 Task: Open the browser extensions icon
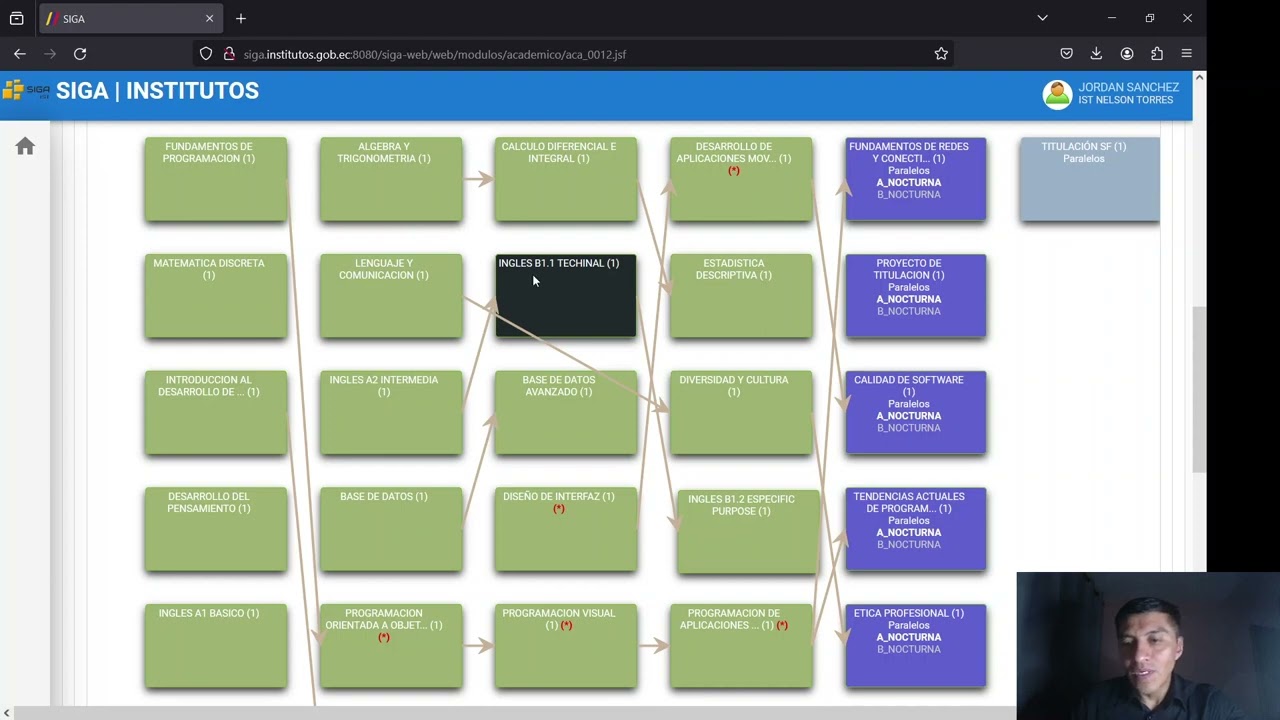click(1157, 54)
